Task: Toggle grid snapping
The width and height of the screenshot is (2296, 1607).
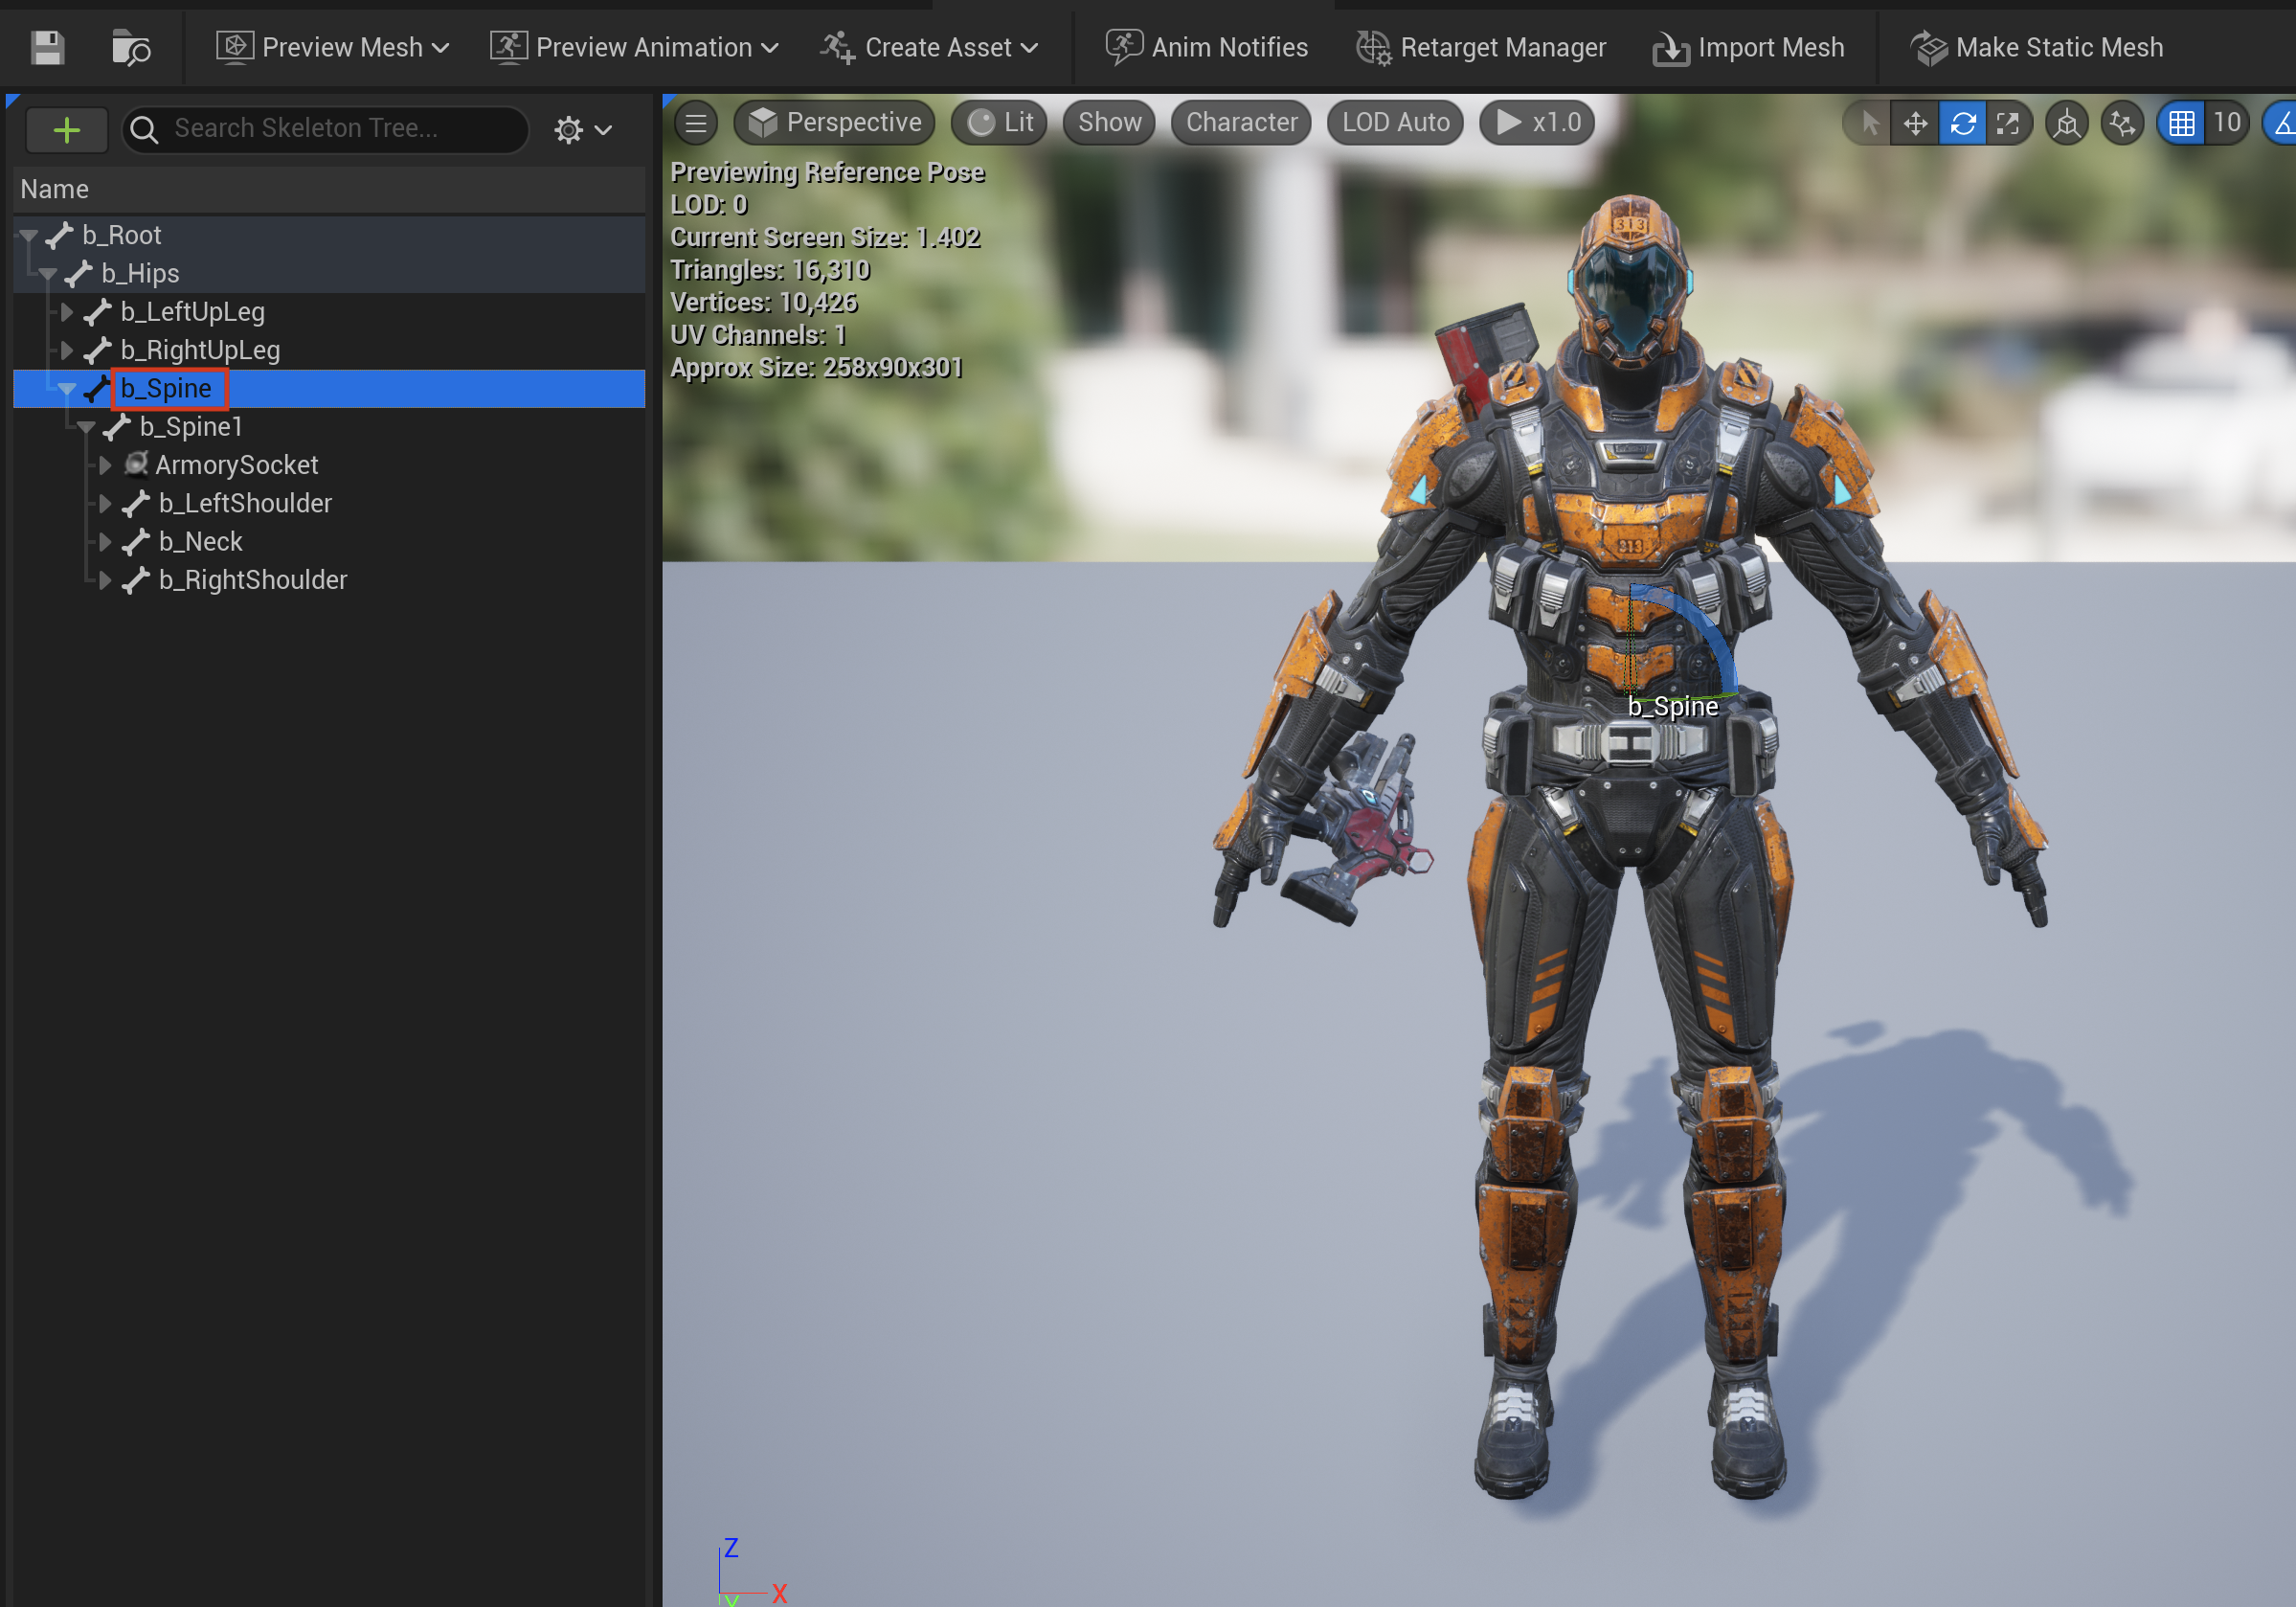Action: point(2181,123)
